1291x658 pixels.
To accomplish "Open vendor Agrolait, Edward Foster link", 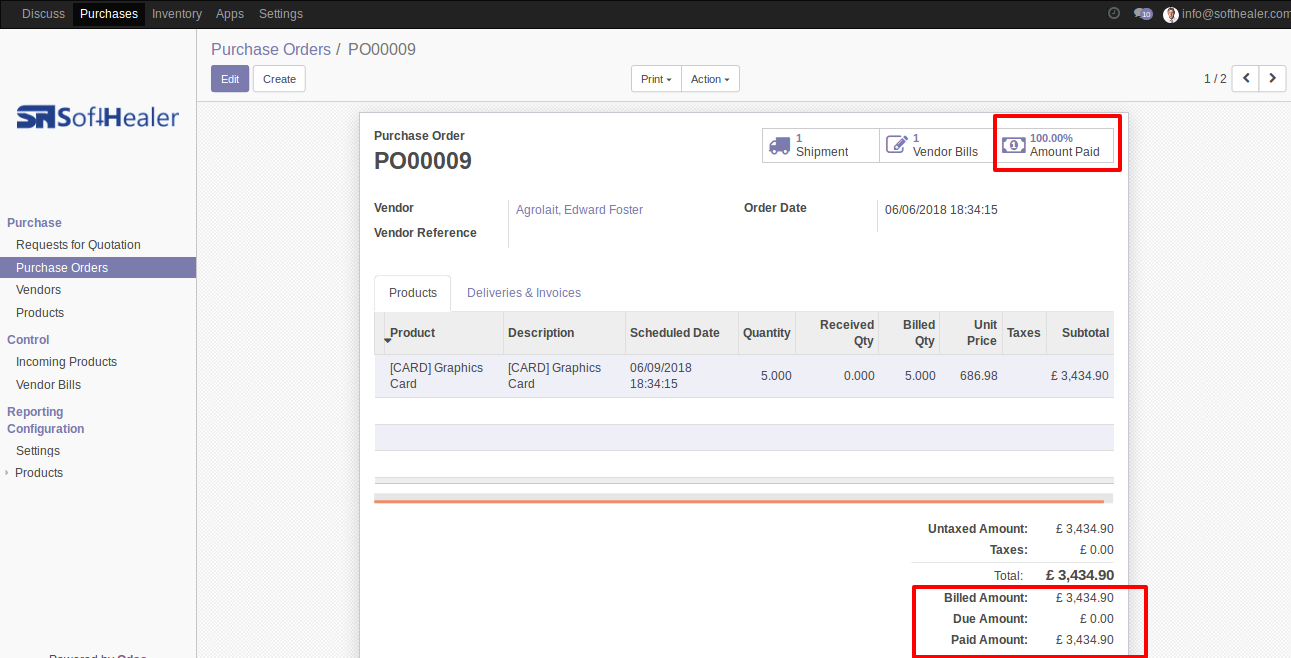I will [579, 210].
